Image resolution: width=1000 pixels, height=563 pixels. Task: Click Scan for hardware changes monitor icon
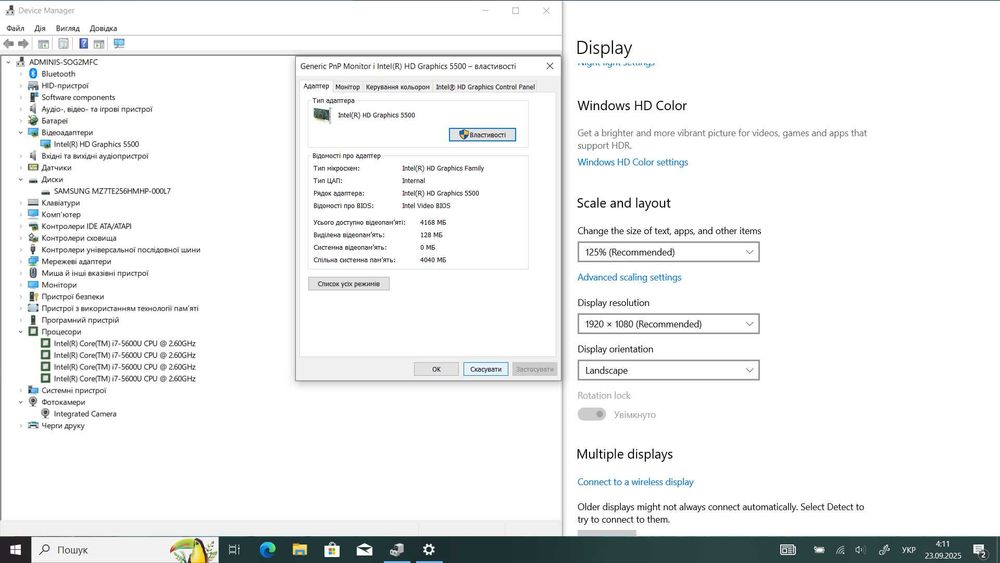click(119, 43)
